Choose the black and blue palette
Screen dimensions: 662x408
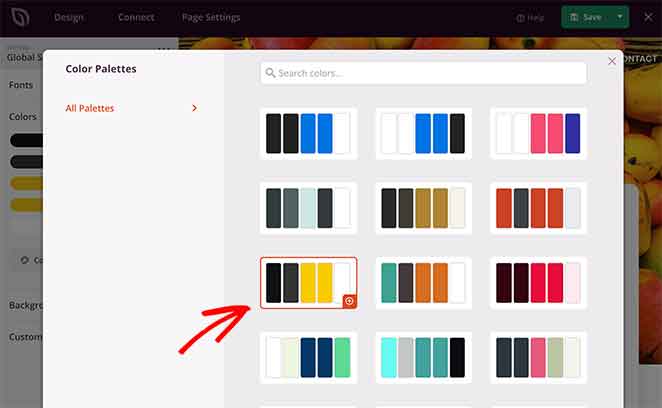pos(308,133)
